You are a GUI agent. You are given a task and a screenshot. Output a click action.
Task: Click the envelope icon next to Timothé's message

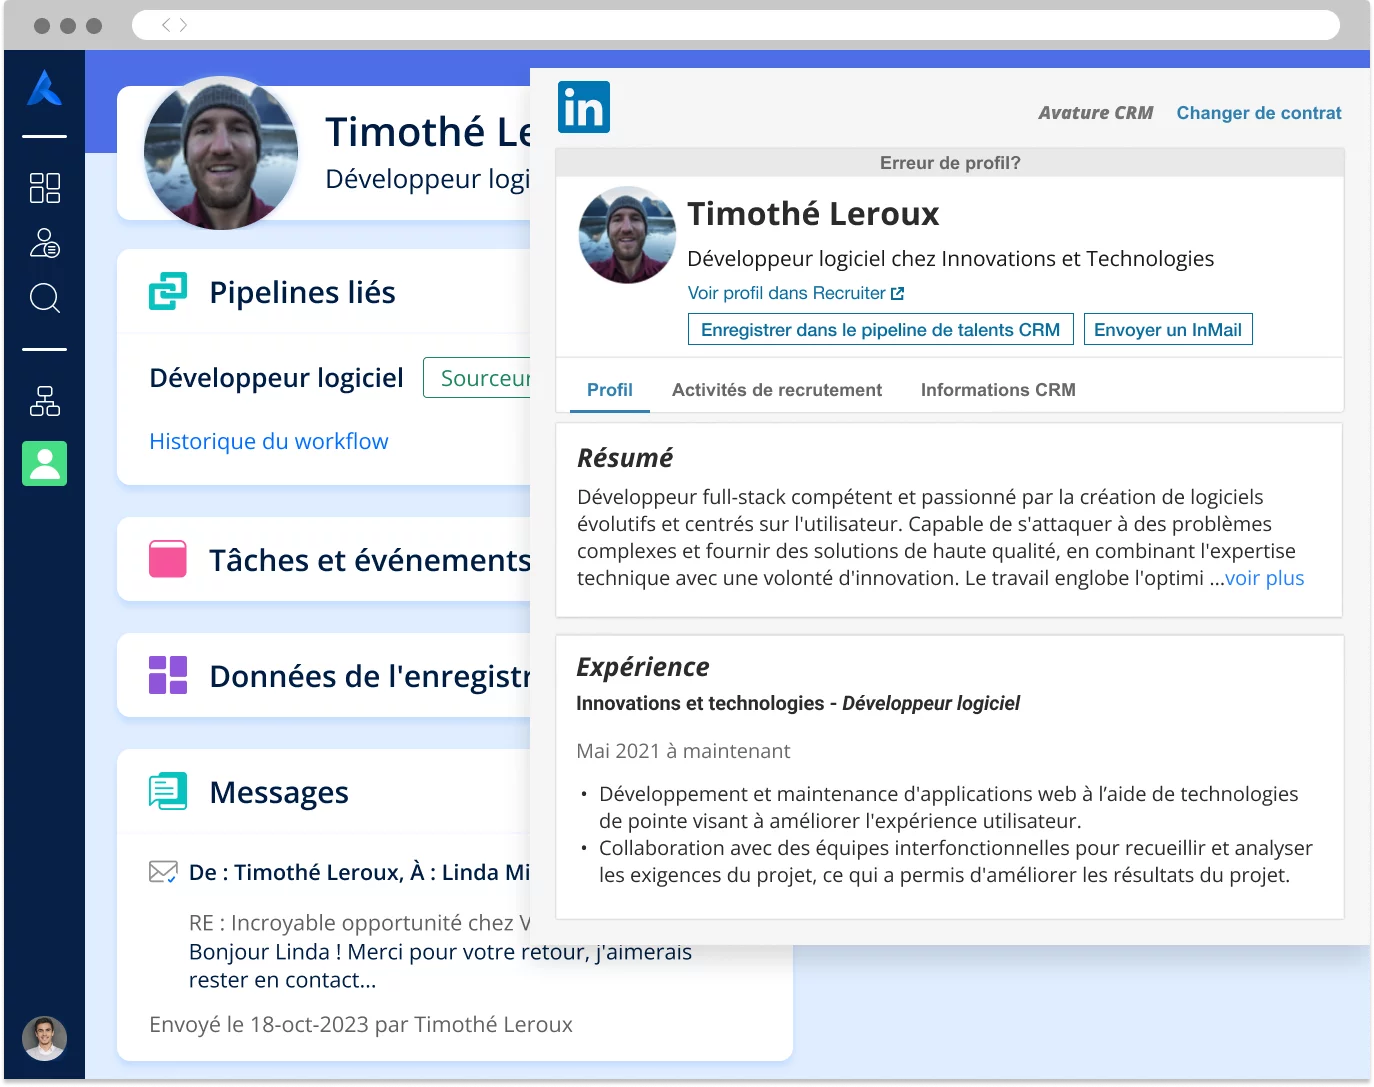162,871
